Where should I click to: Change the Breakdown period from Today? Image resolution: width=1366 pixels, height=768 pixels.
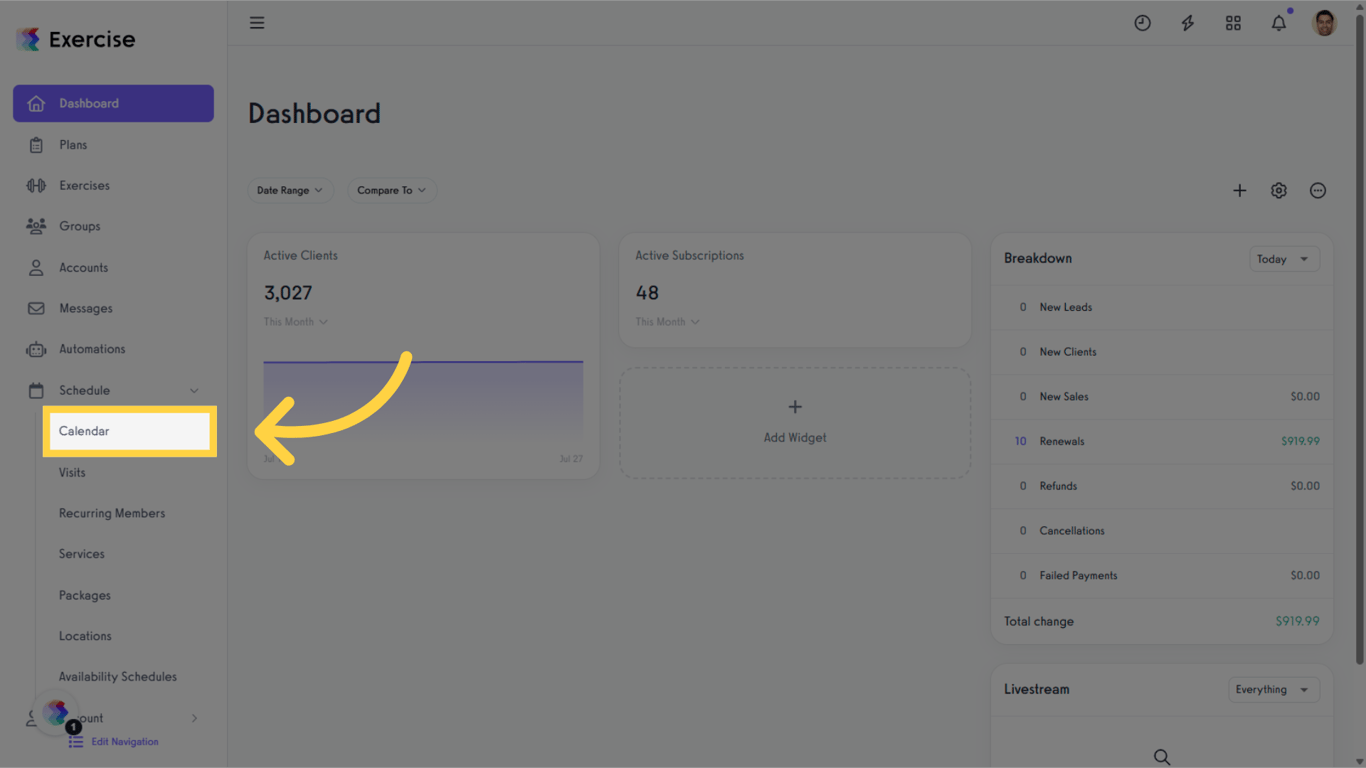point(1284,258)
